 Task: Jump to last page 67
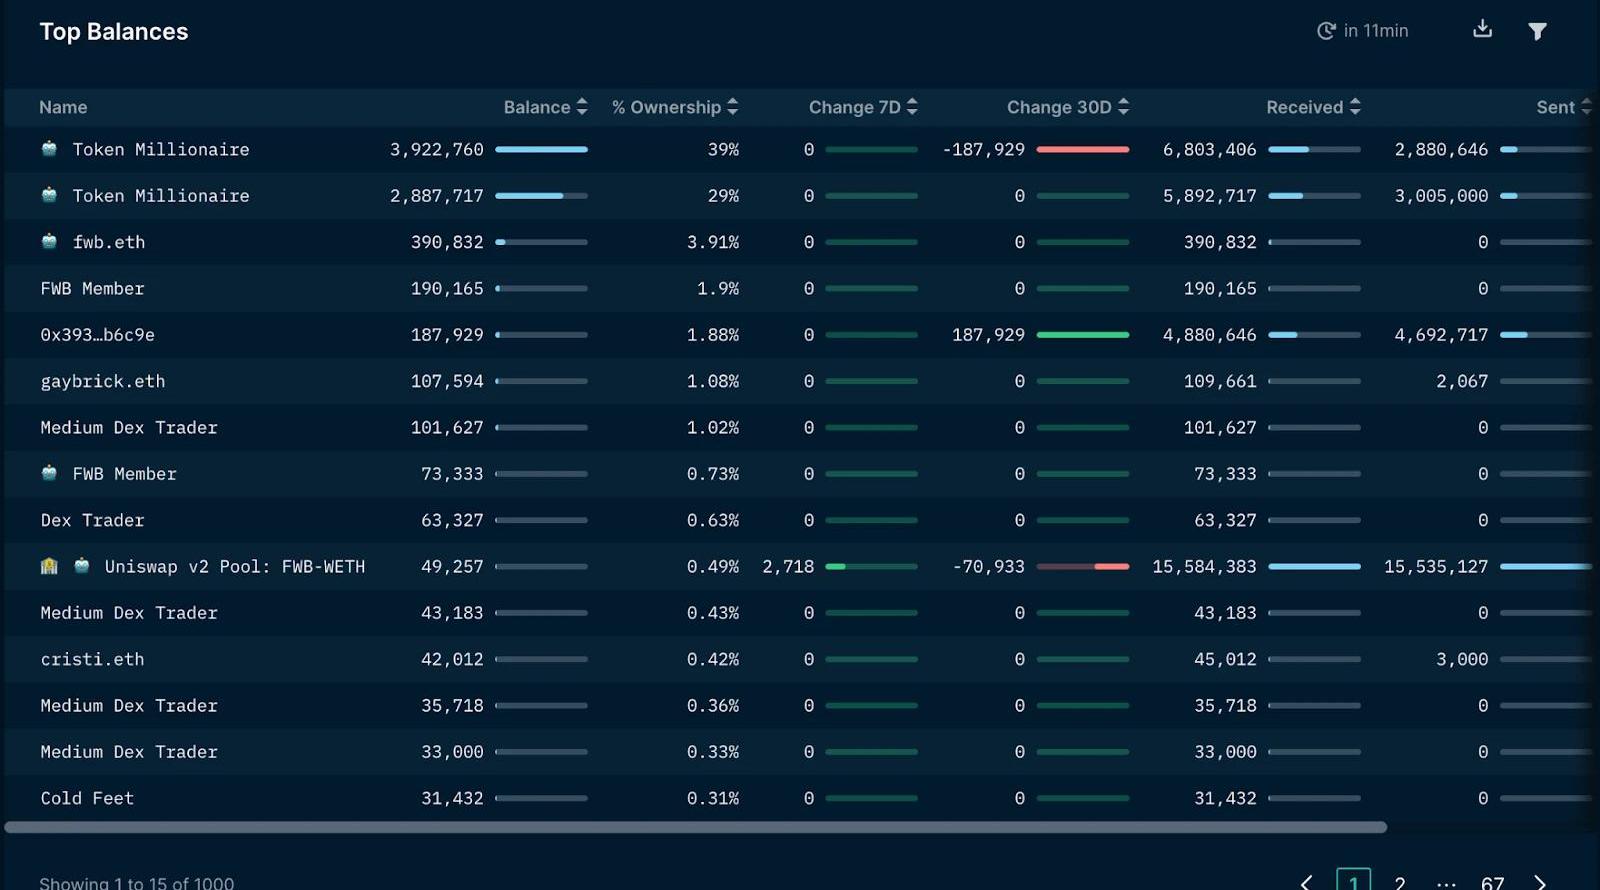[1492, 882]
